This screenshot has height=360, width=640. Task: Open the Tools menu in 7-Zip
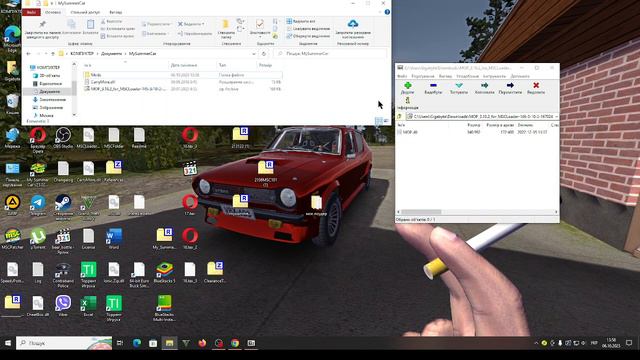[x=494, y=76]
